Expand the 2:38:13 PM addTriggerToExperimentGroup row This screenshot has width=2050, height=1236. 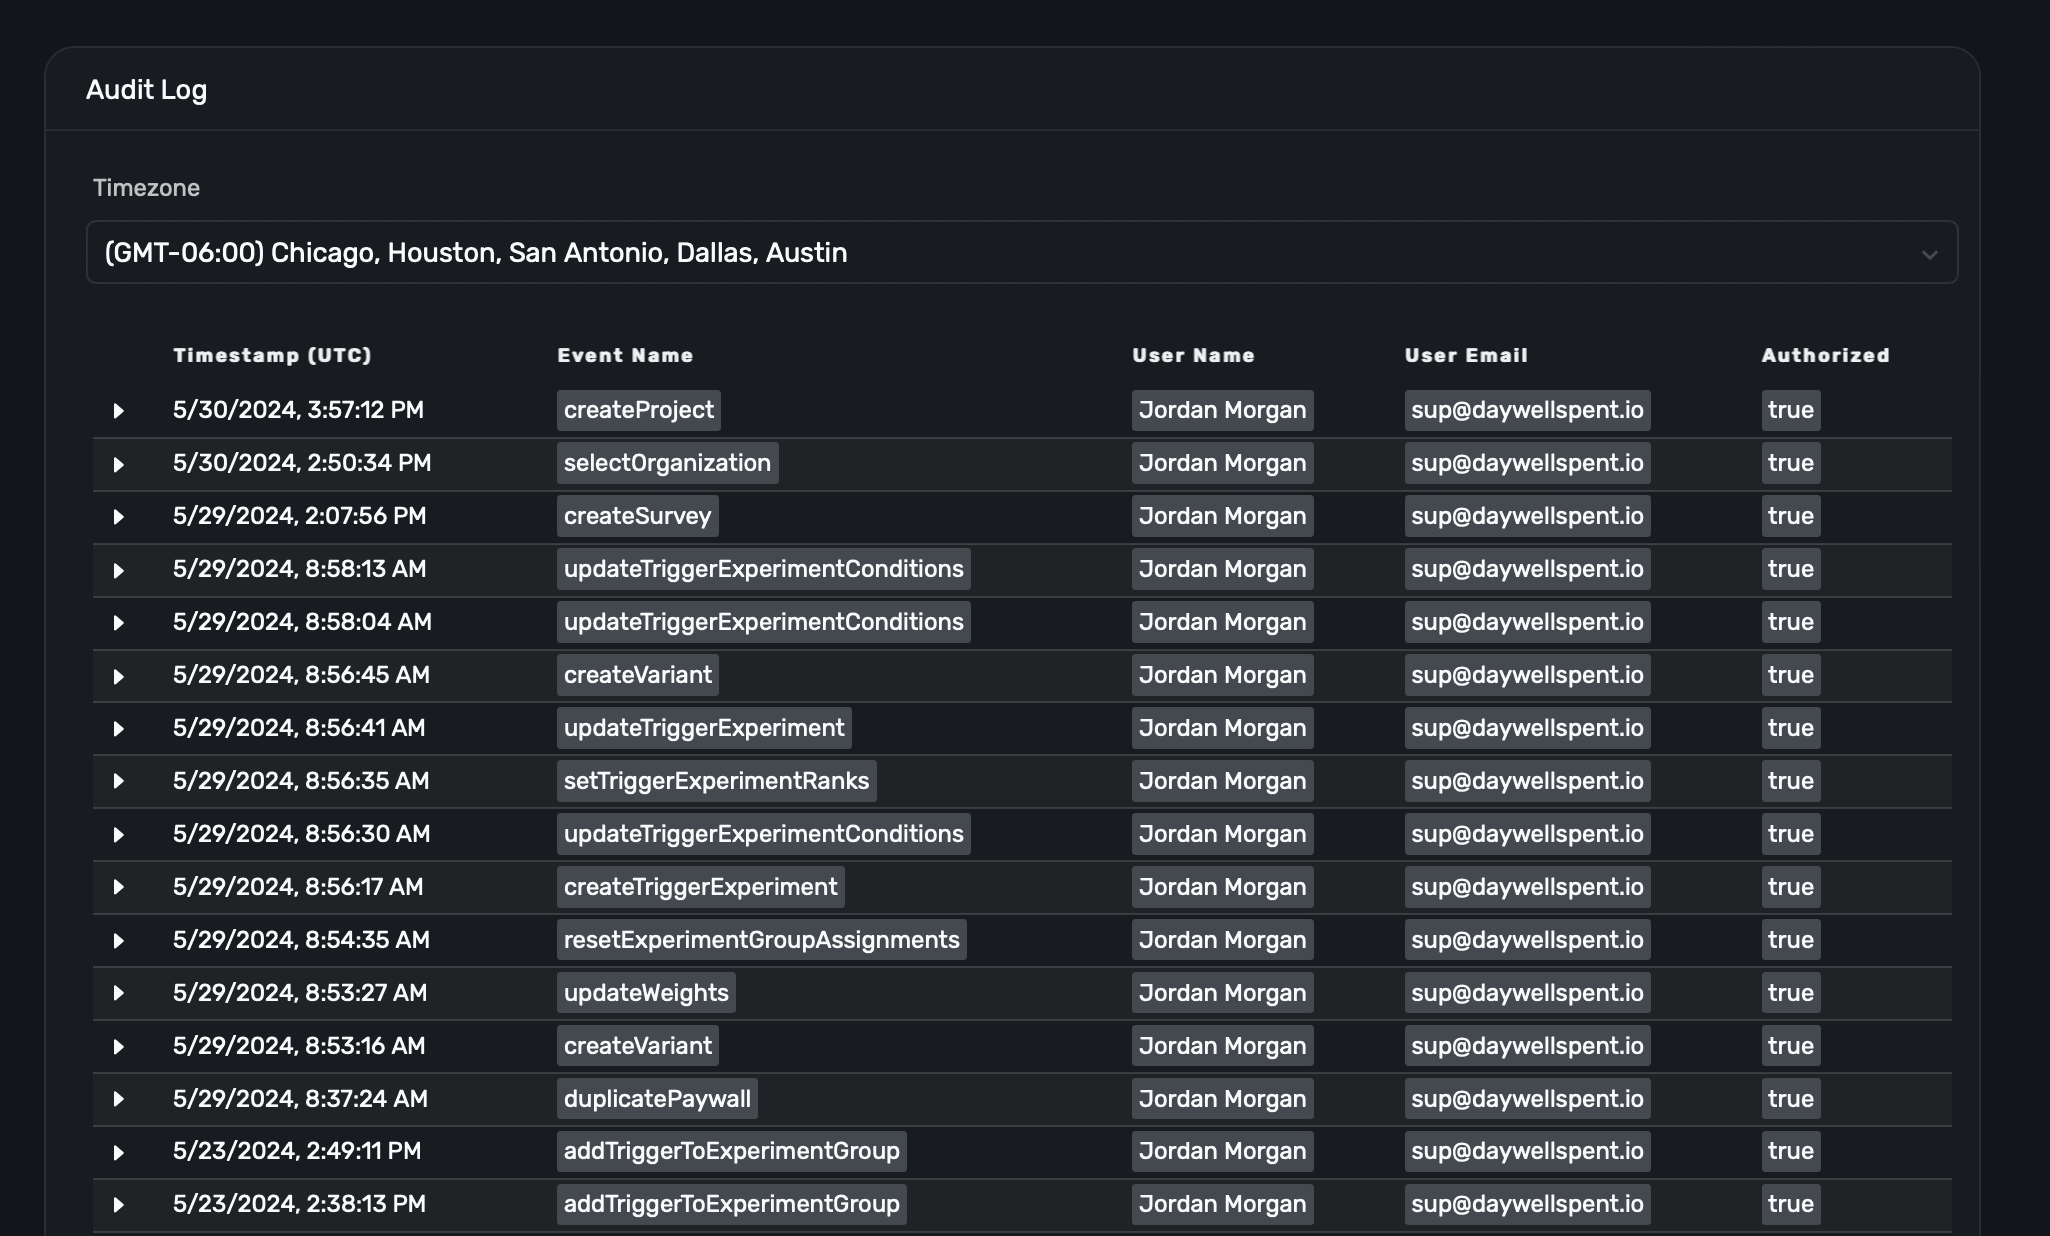click(x=118, y=1205)
